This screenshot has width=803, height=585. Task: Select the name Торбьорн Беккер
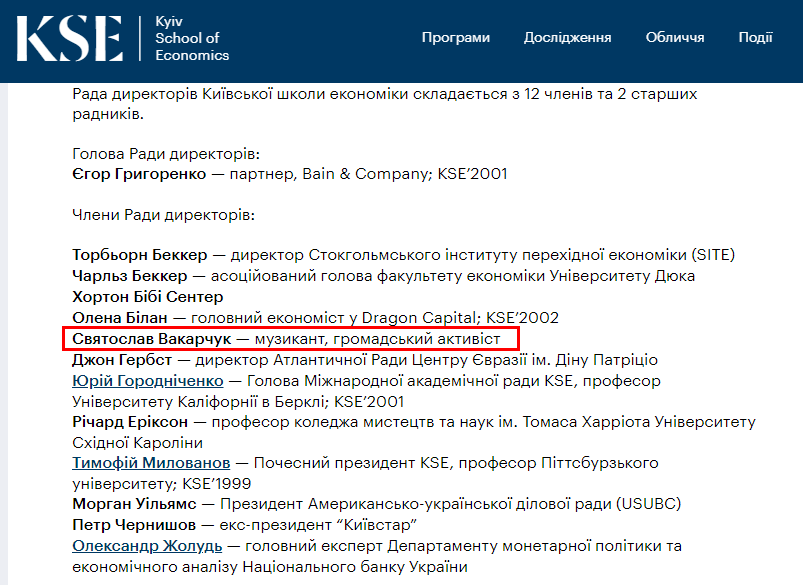[x=140, y=255]
